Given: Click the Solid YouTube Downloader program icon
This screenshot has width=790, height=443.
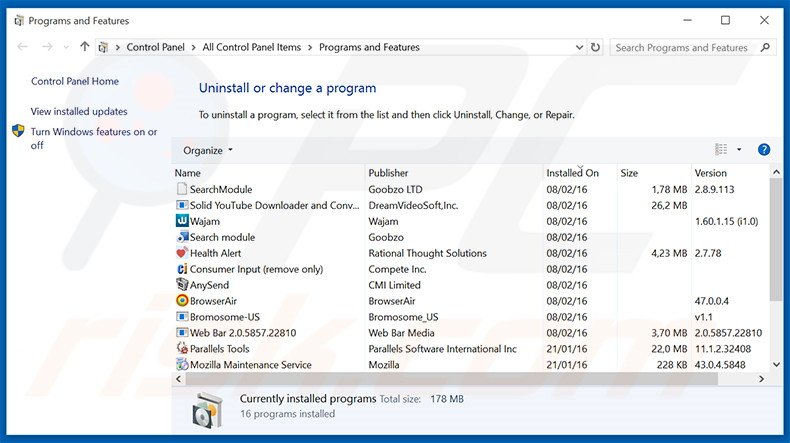Looking at the screenshot, I should click(x=182, y=205).
